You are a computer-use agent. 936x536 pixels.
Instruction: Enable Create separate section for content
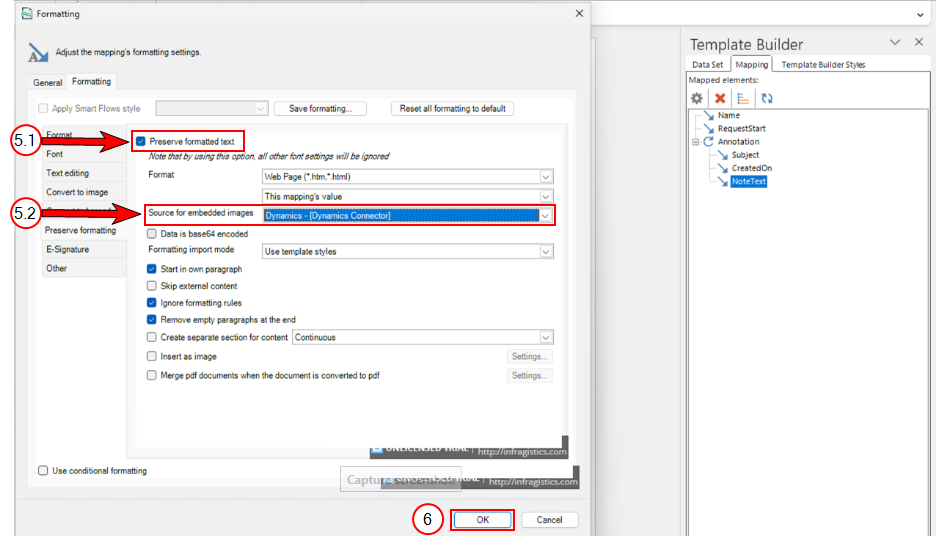(152, 337)
